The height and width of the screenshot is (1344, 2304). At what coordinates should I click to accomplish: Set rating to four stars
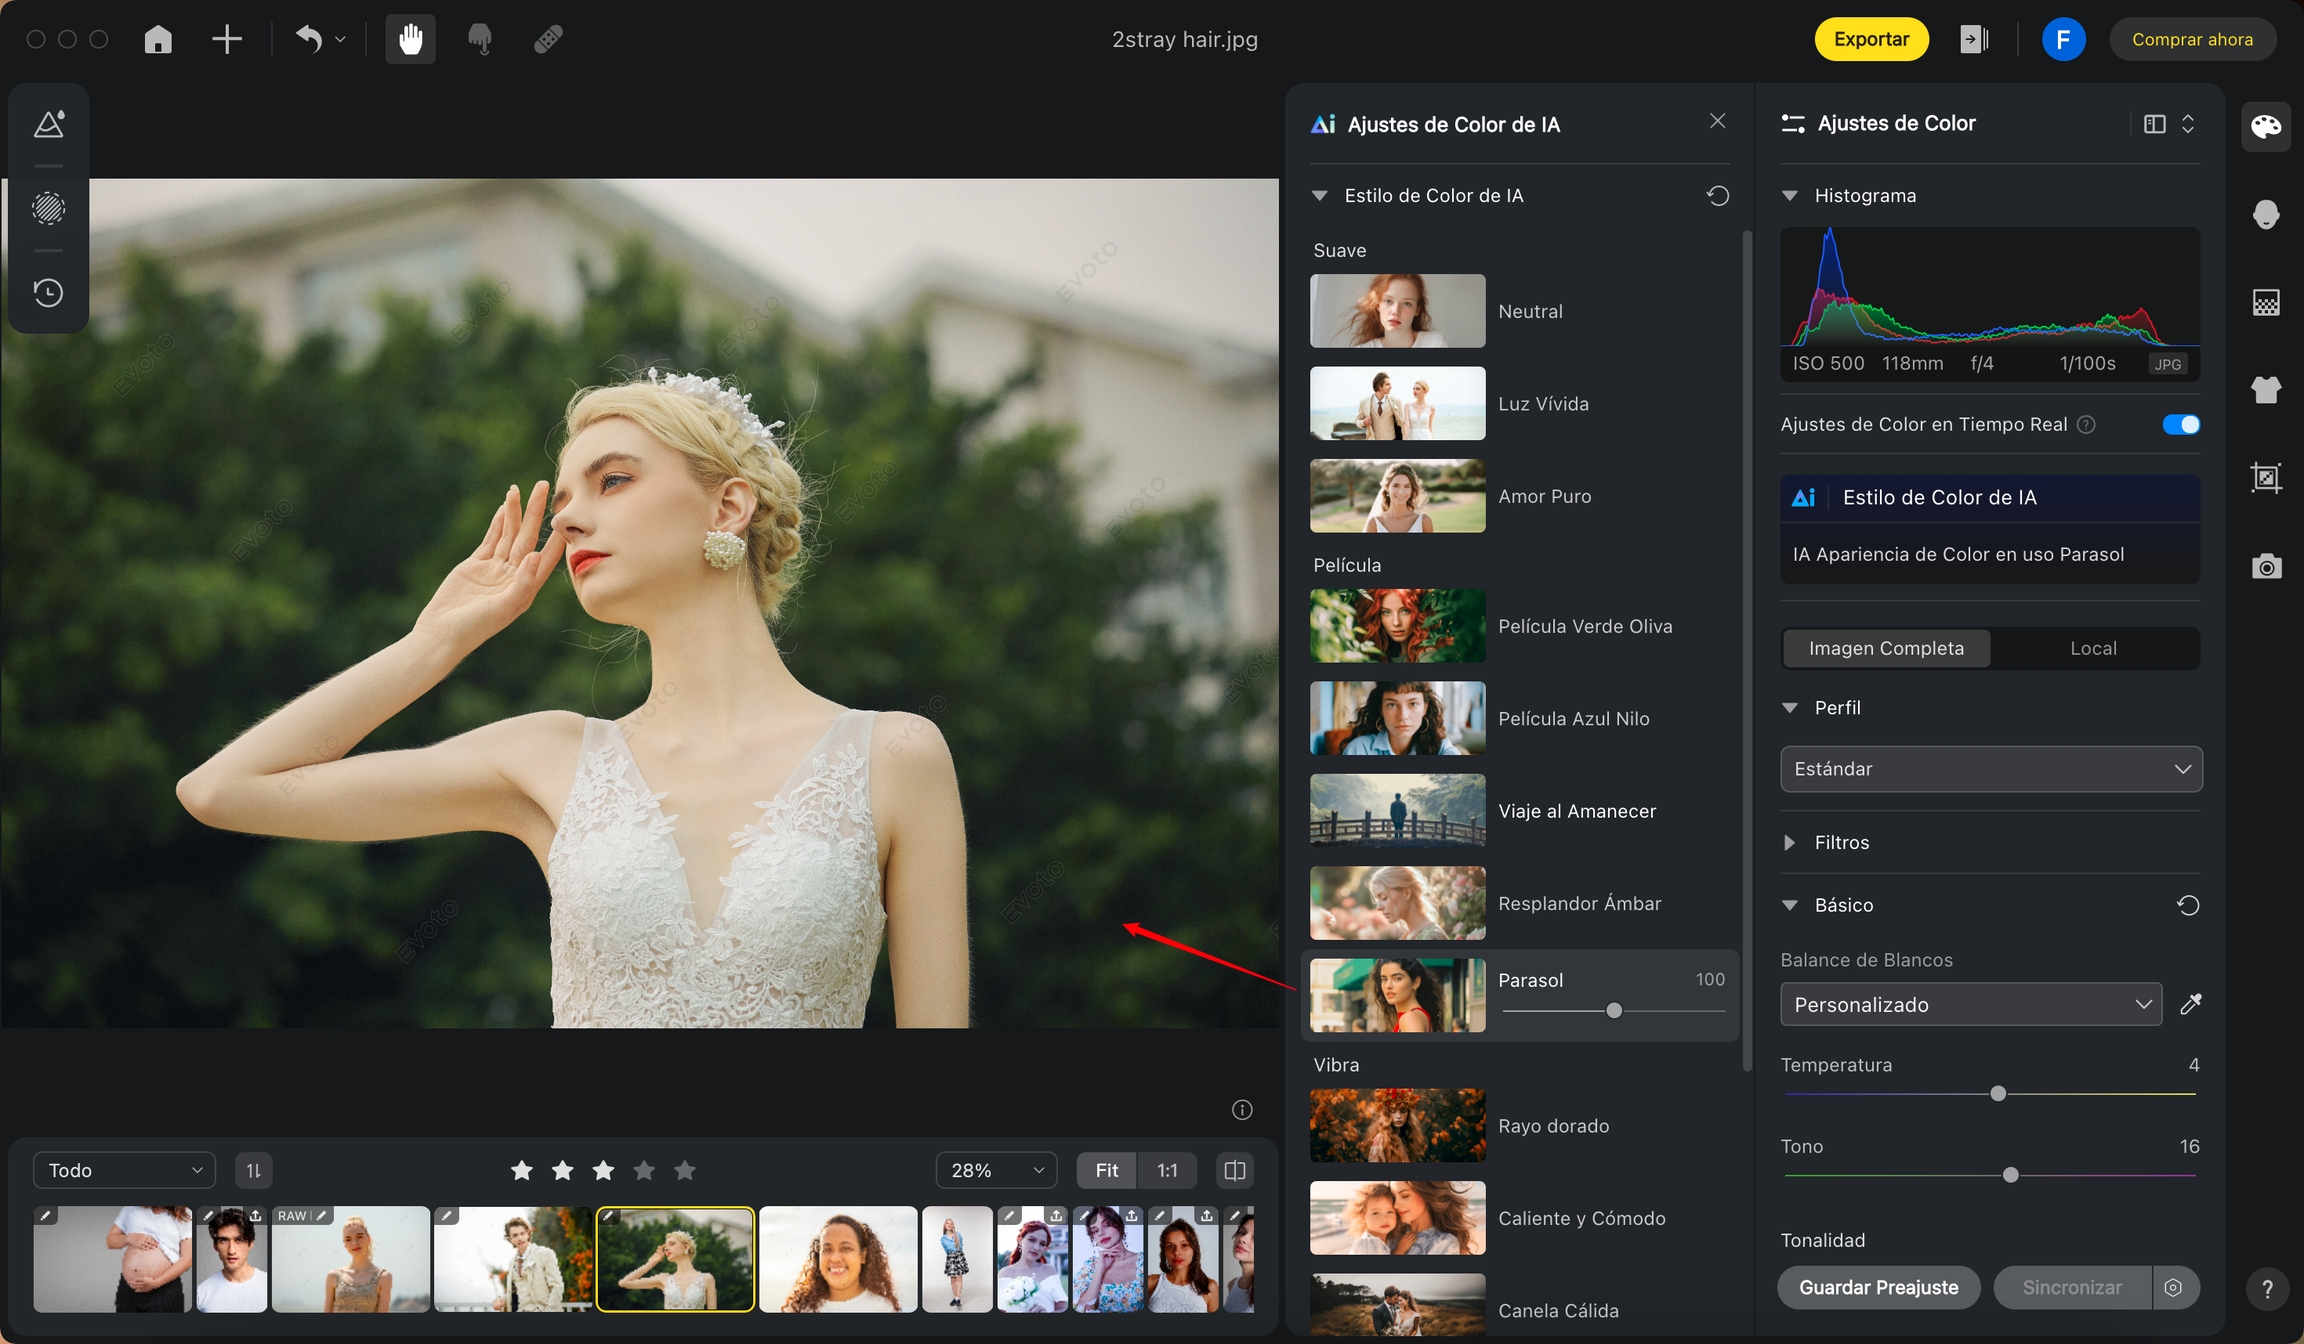[644, 1170]
